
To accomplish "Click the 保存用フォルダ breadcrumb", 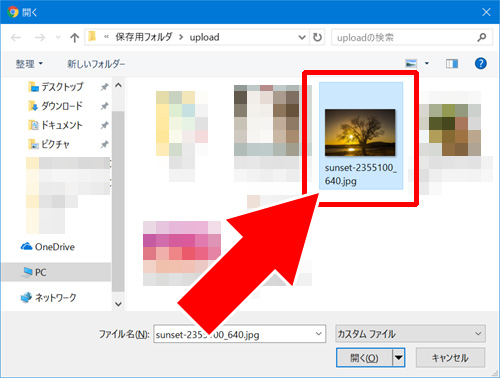I will pos(144,37).
